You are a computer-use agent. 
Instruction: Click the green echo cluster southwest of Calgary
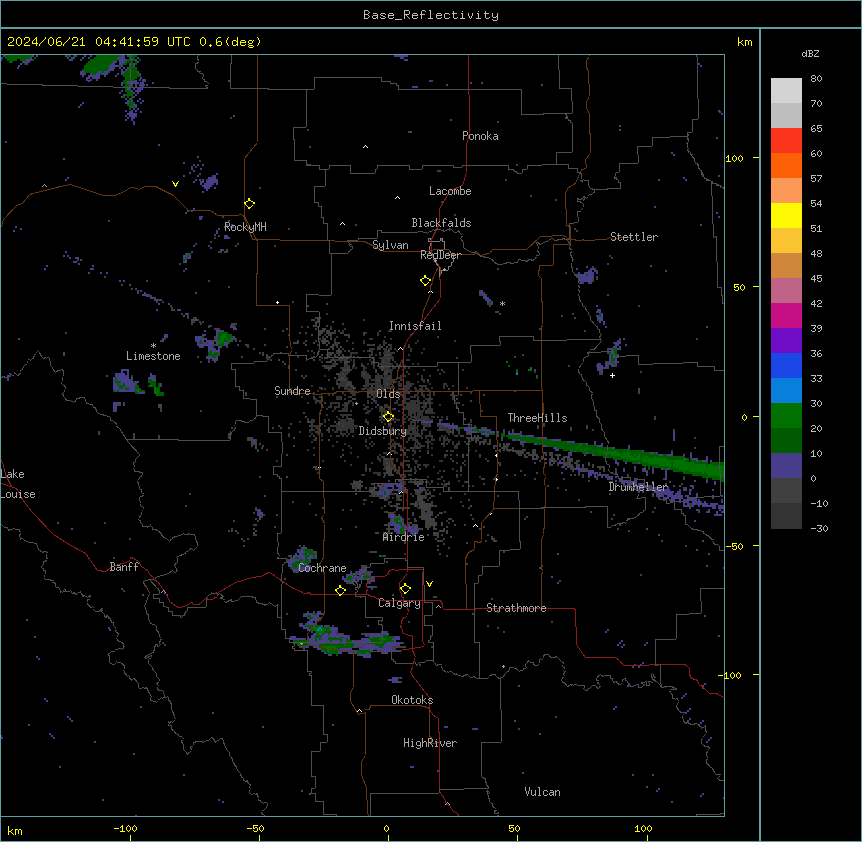346,638
